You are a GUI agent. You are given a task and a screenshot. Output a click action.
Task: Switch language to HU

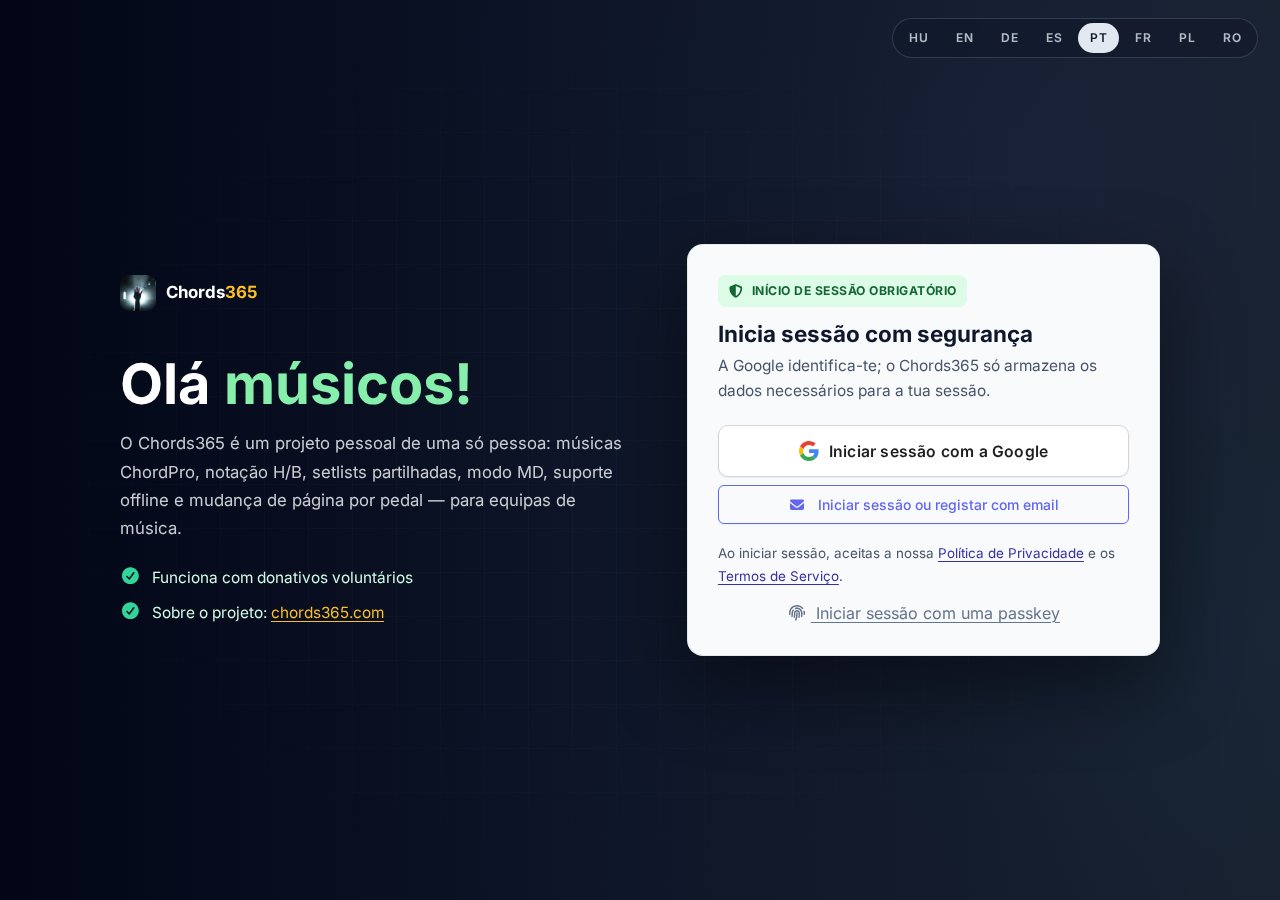tap(918, 38)
